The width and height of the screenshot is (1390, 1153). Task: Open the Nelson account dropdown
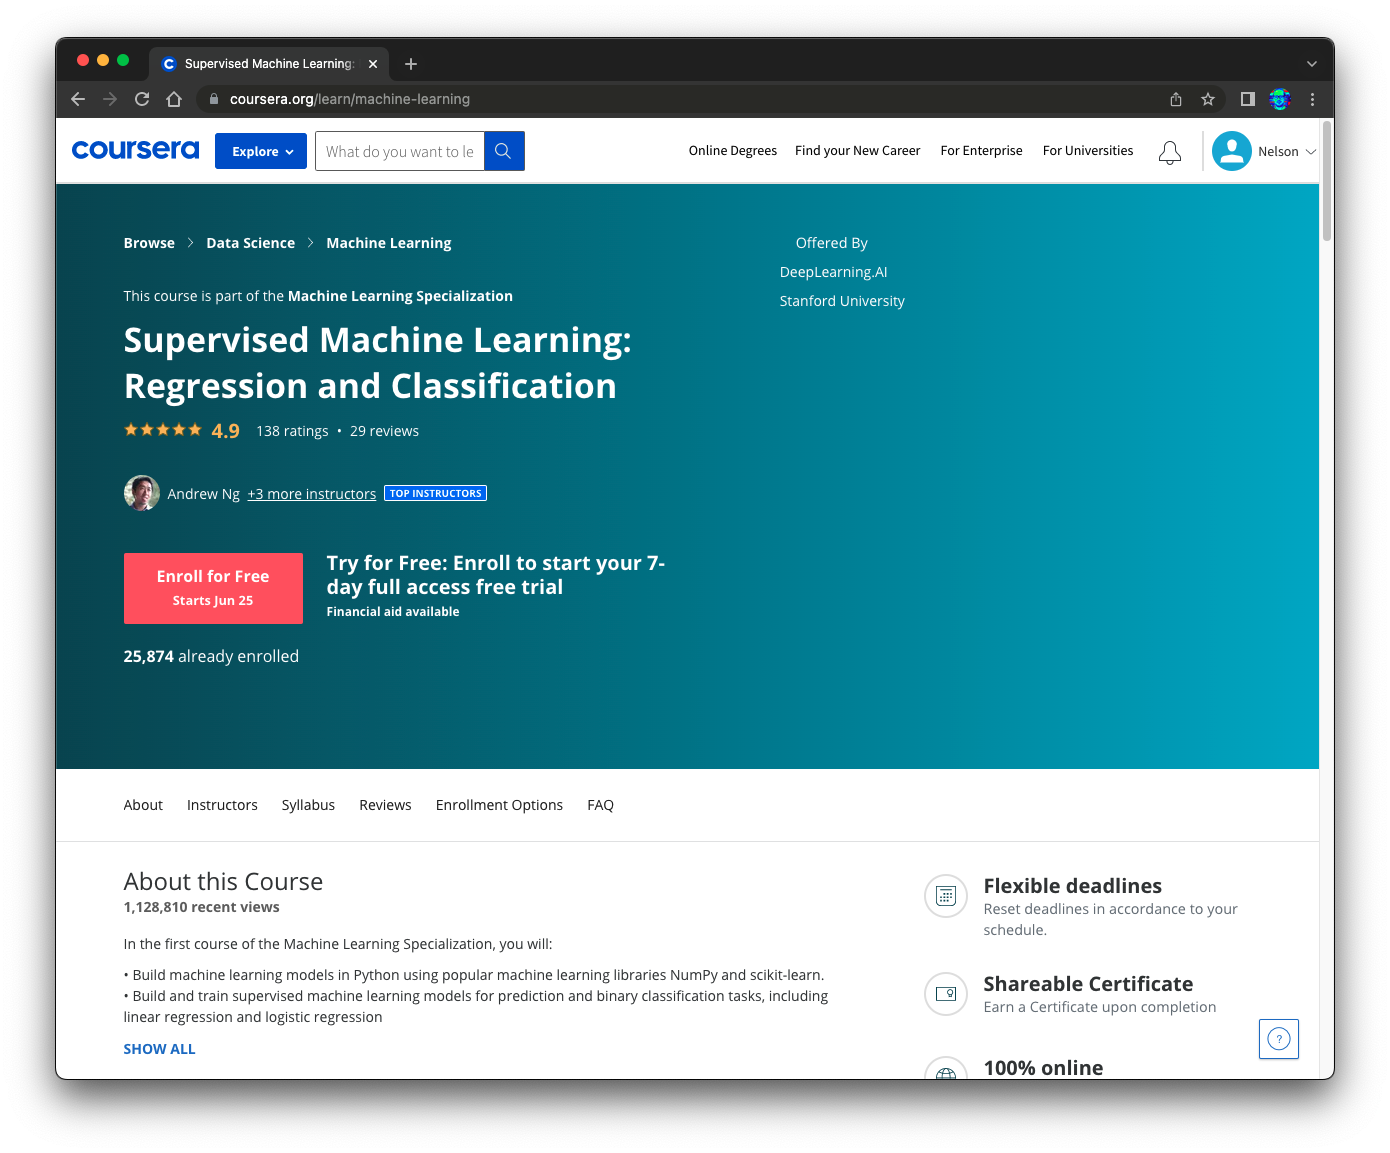(x=1264, y=151)
